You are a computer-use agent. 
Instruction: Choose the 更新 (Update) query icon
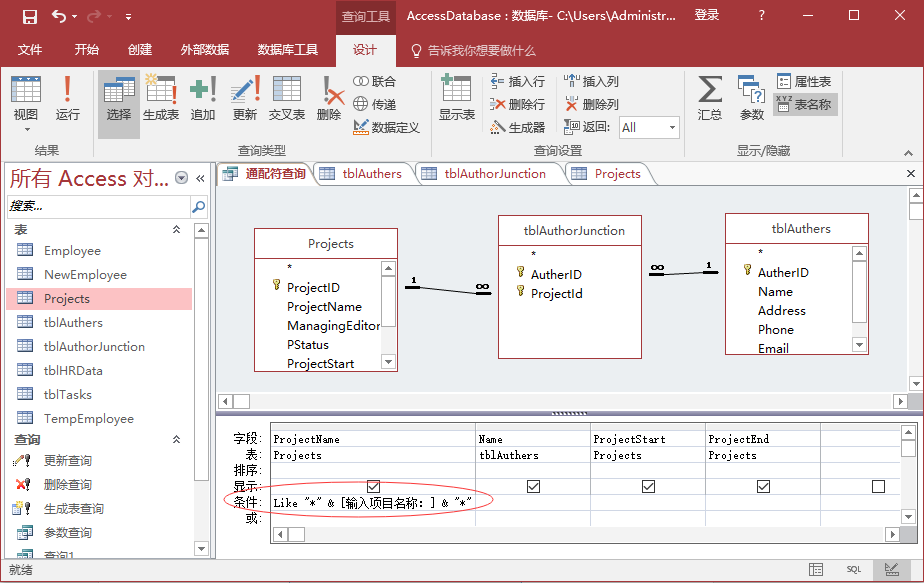245,98
